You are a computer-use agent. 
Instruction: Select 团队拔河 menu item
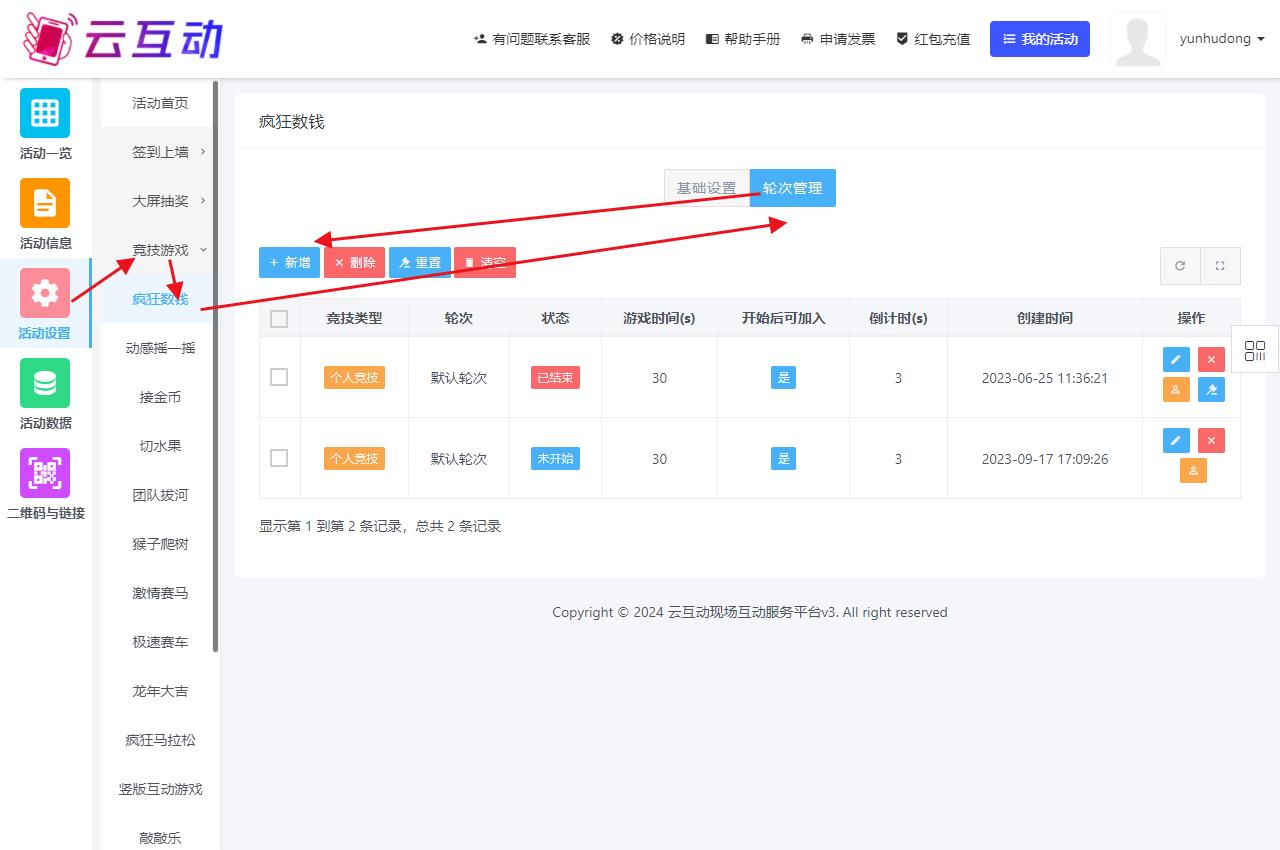pyautogui.click(x=160, y=495)
